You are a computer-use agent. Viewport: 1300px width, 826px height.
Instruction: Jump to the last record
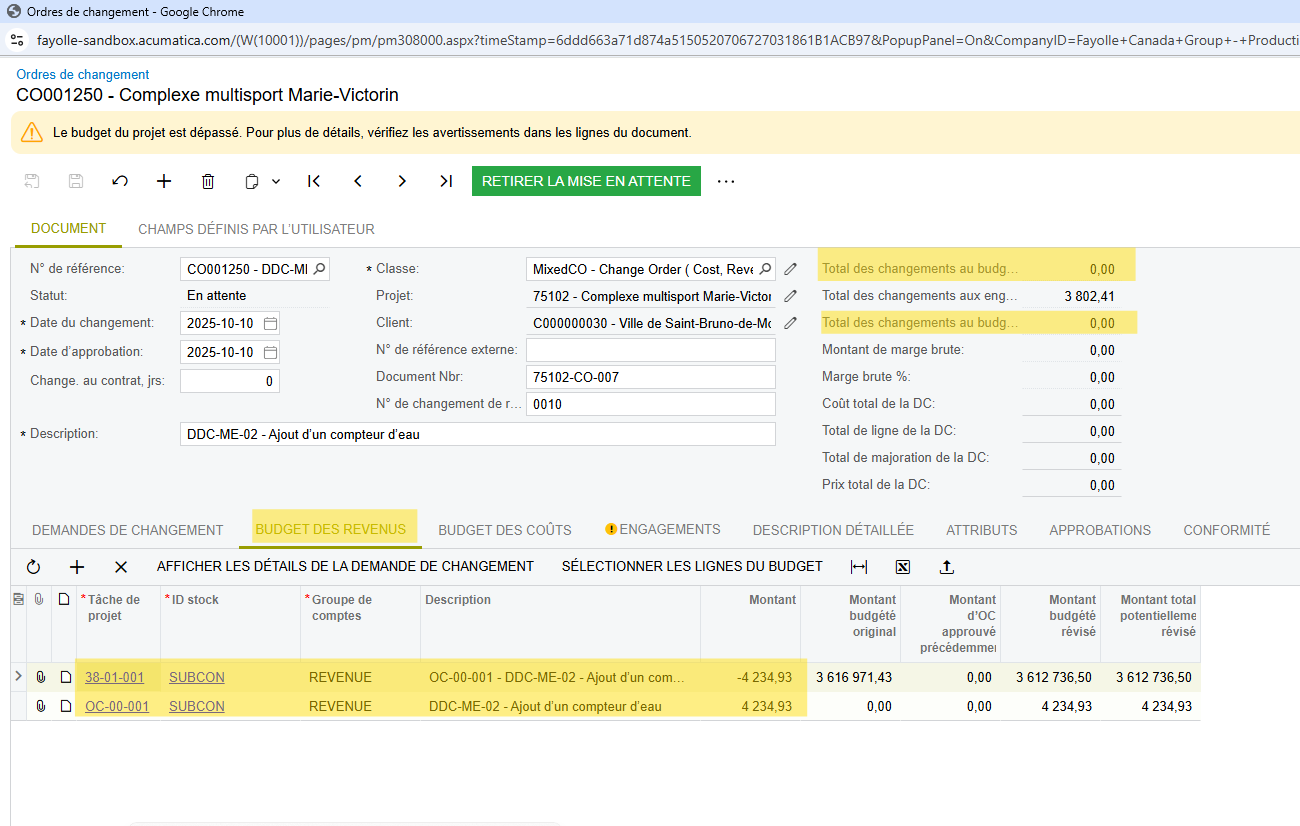446,181
